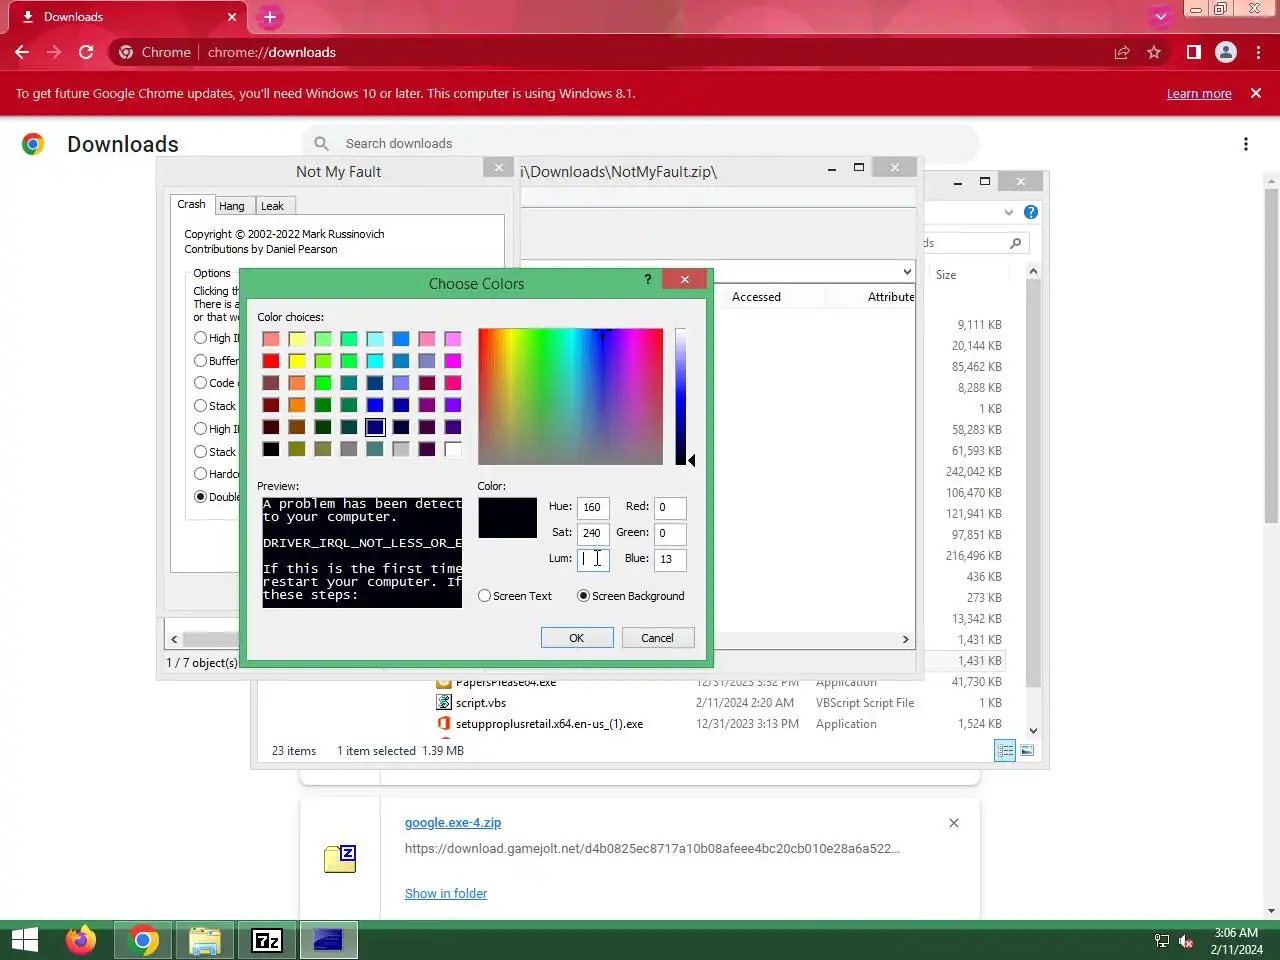Open the Downloads page more actions menu
This screenshot has width=1280, height=960.
(x=1245, y=144)
